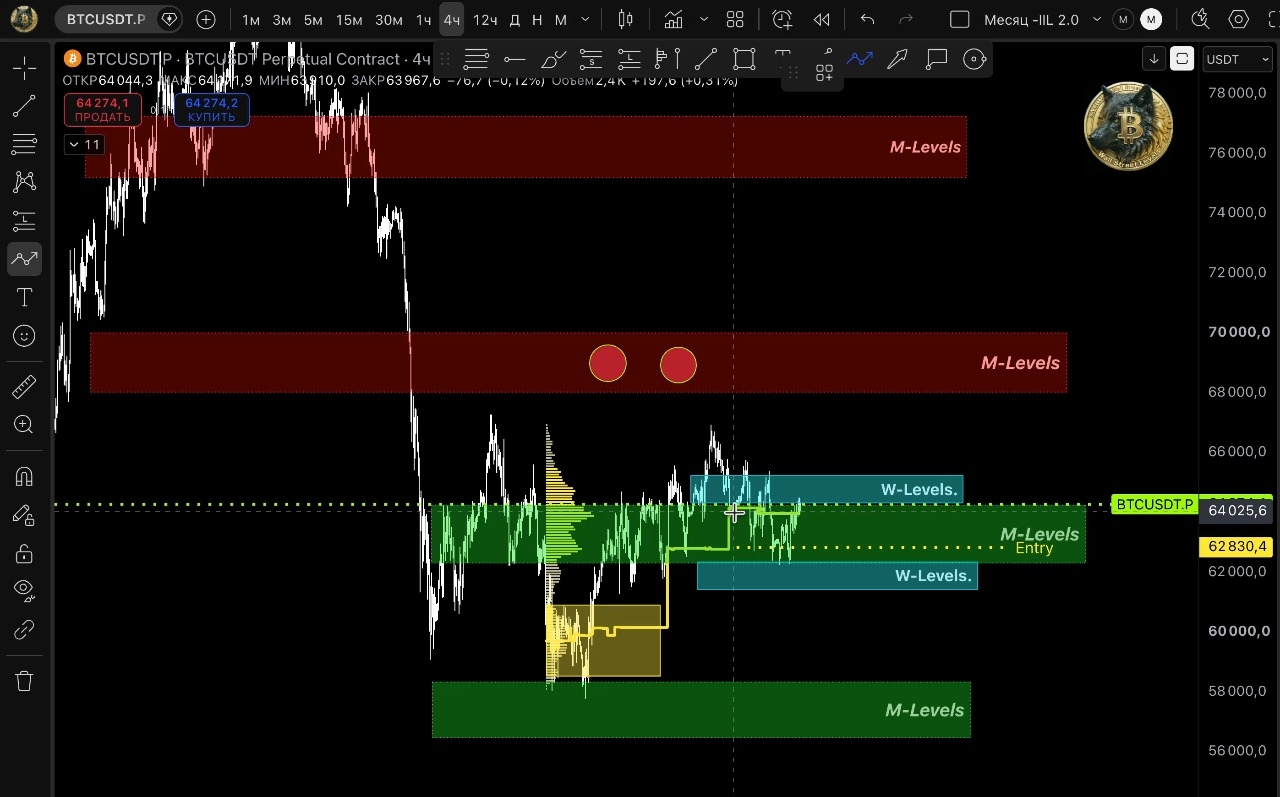Open the quick search lightning icon

(1201, 19)
